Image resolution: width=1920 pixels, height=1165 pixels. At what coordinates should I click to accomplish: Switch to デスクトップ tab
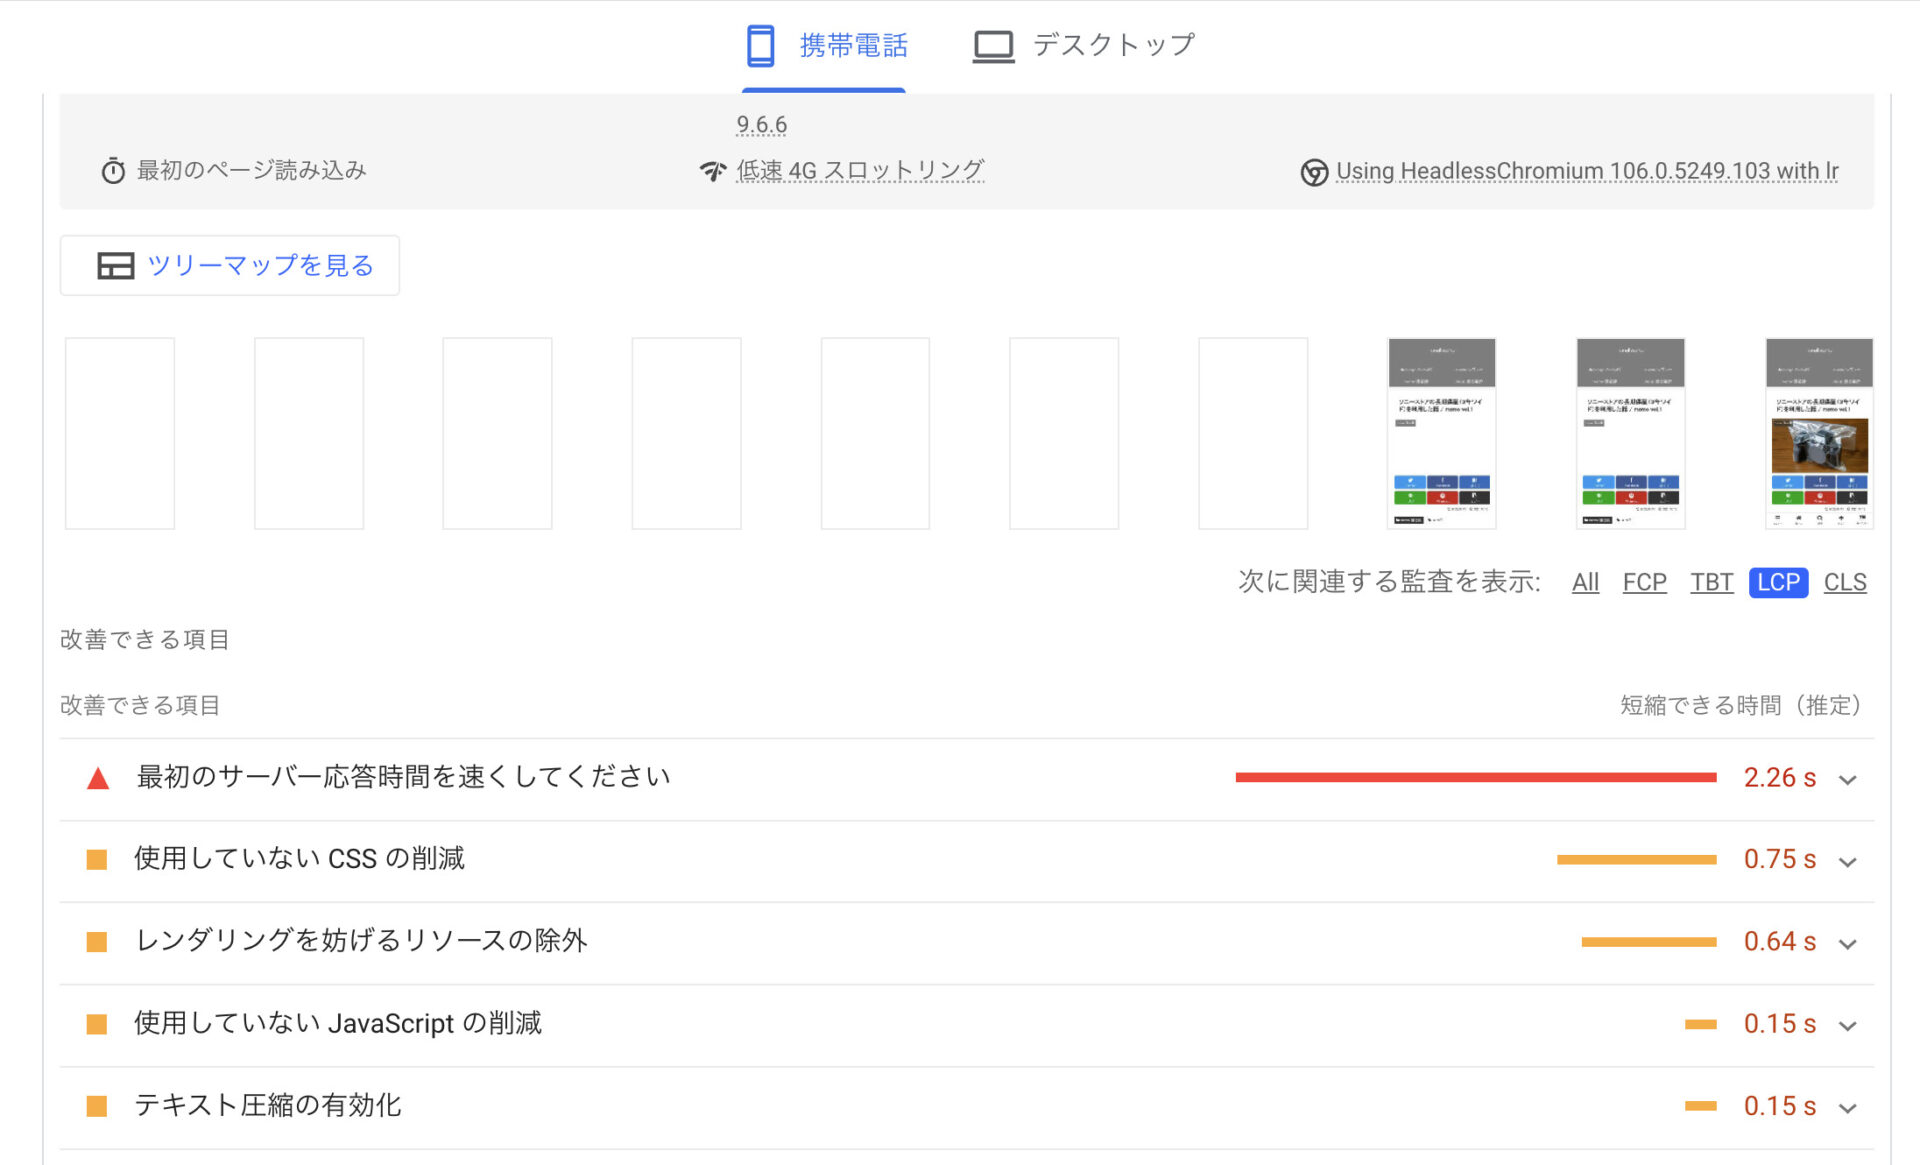coord(1112,46)
